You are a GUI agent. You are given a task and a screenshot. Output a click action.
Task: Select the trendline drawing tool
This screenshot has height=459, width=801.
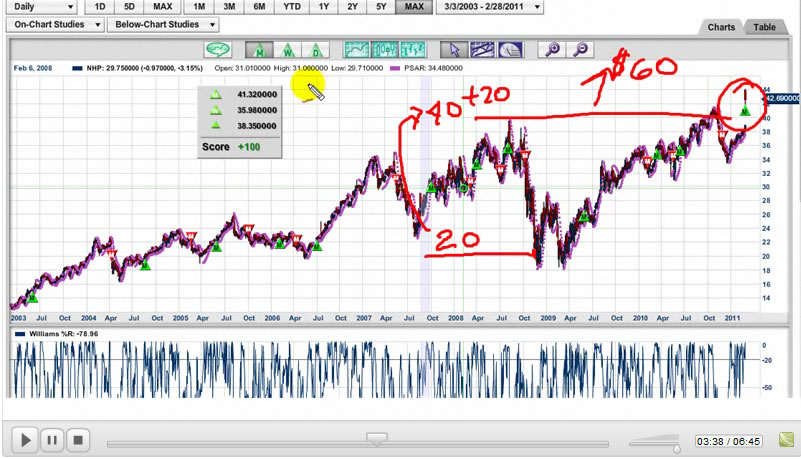tap(482, 50)
